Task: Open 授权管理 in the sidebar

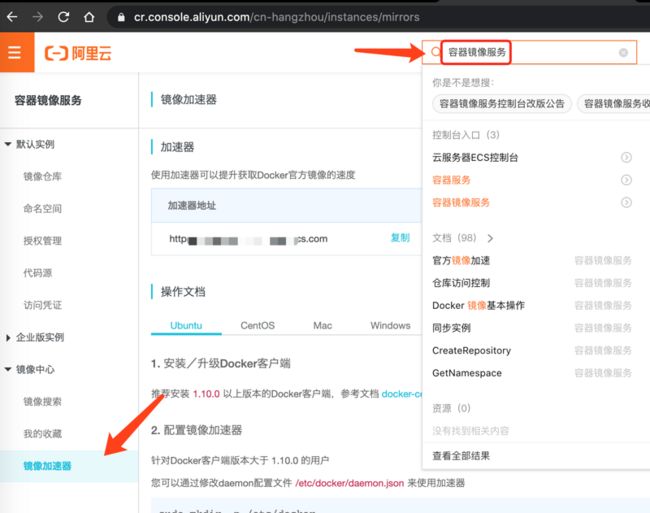Action: 42,241
